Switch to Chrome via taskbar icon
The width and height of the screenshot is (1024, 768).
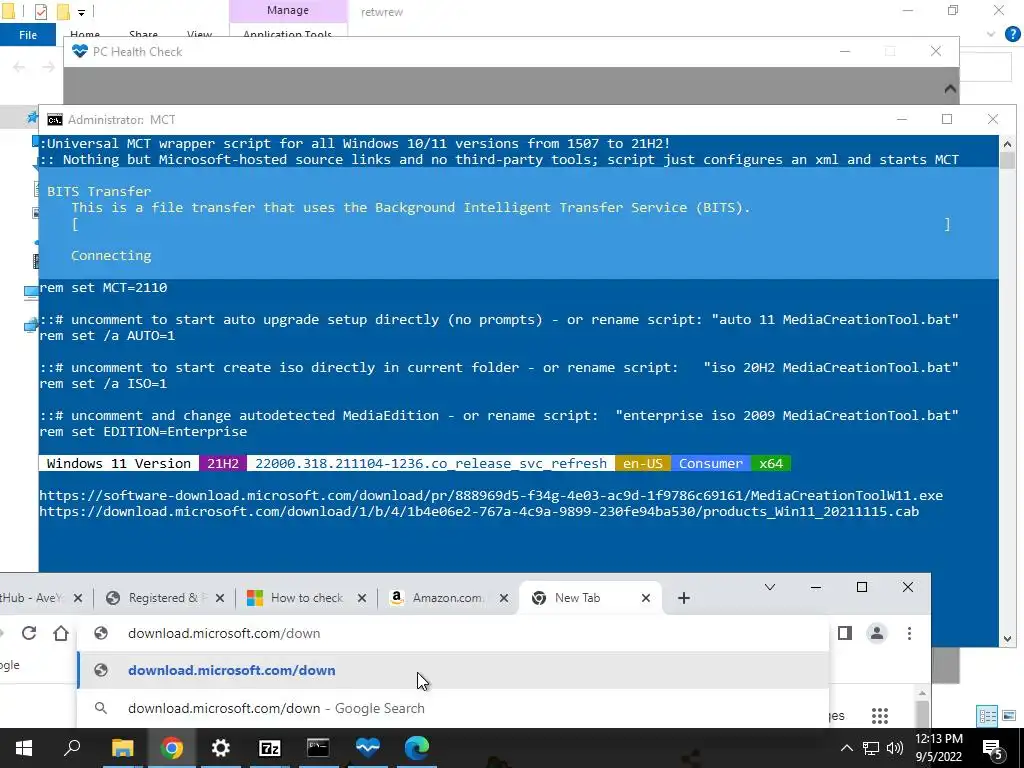point(172,748)
